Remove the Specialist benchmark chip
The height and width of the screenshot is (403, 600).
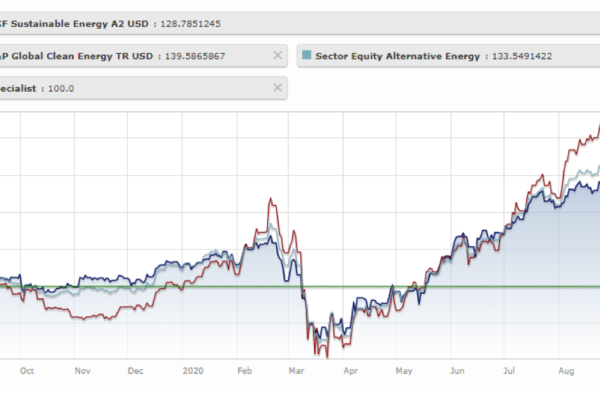(x=277, y=88)
